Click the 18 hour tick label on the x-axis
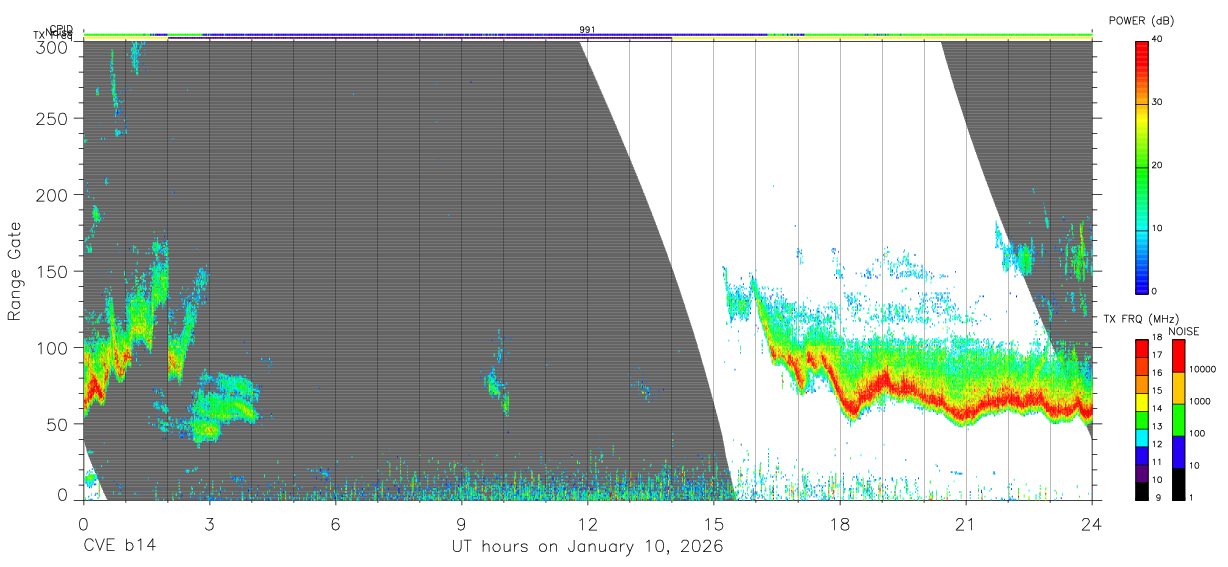 click(x=840, y=523)
